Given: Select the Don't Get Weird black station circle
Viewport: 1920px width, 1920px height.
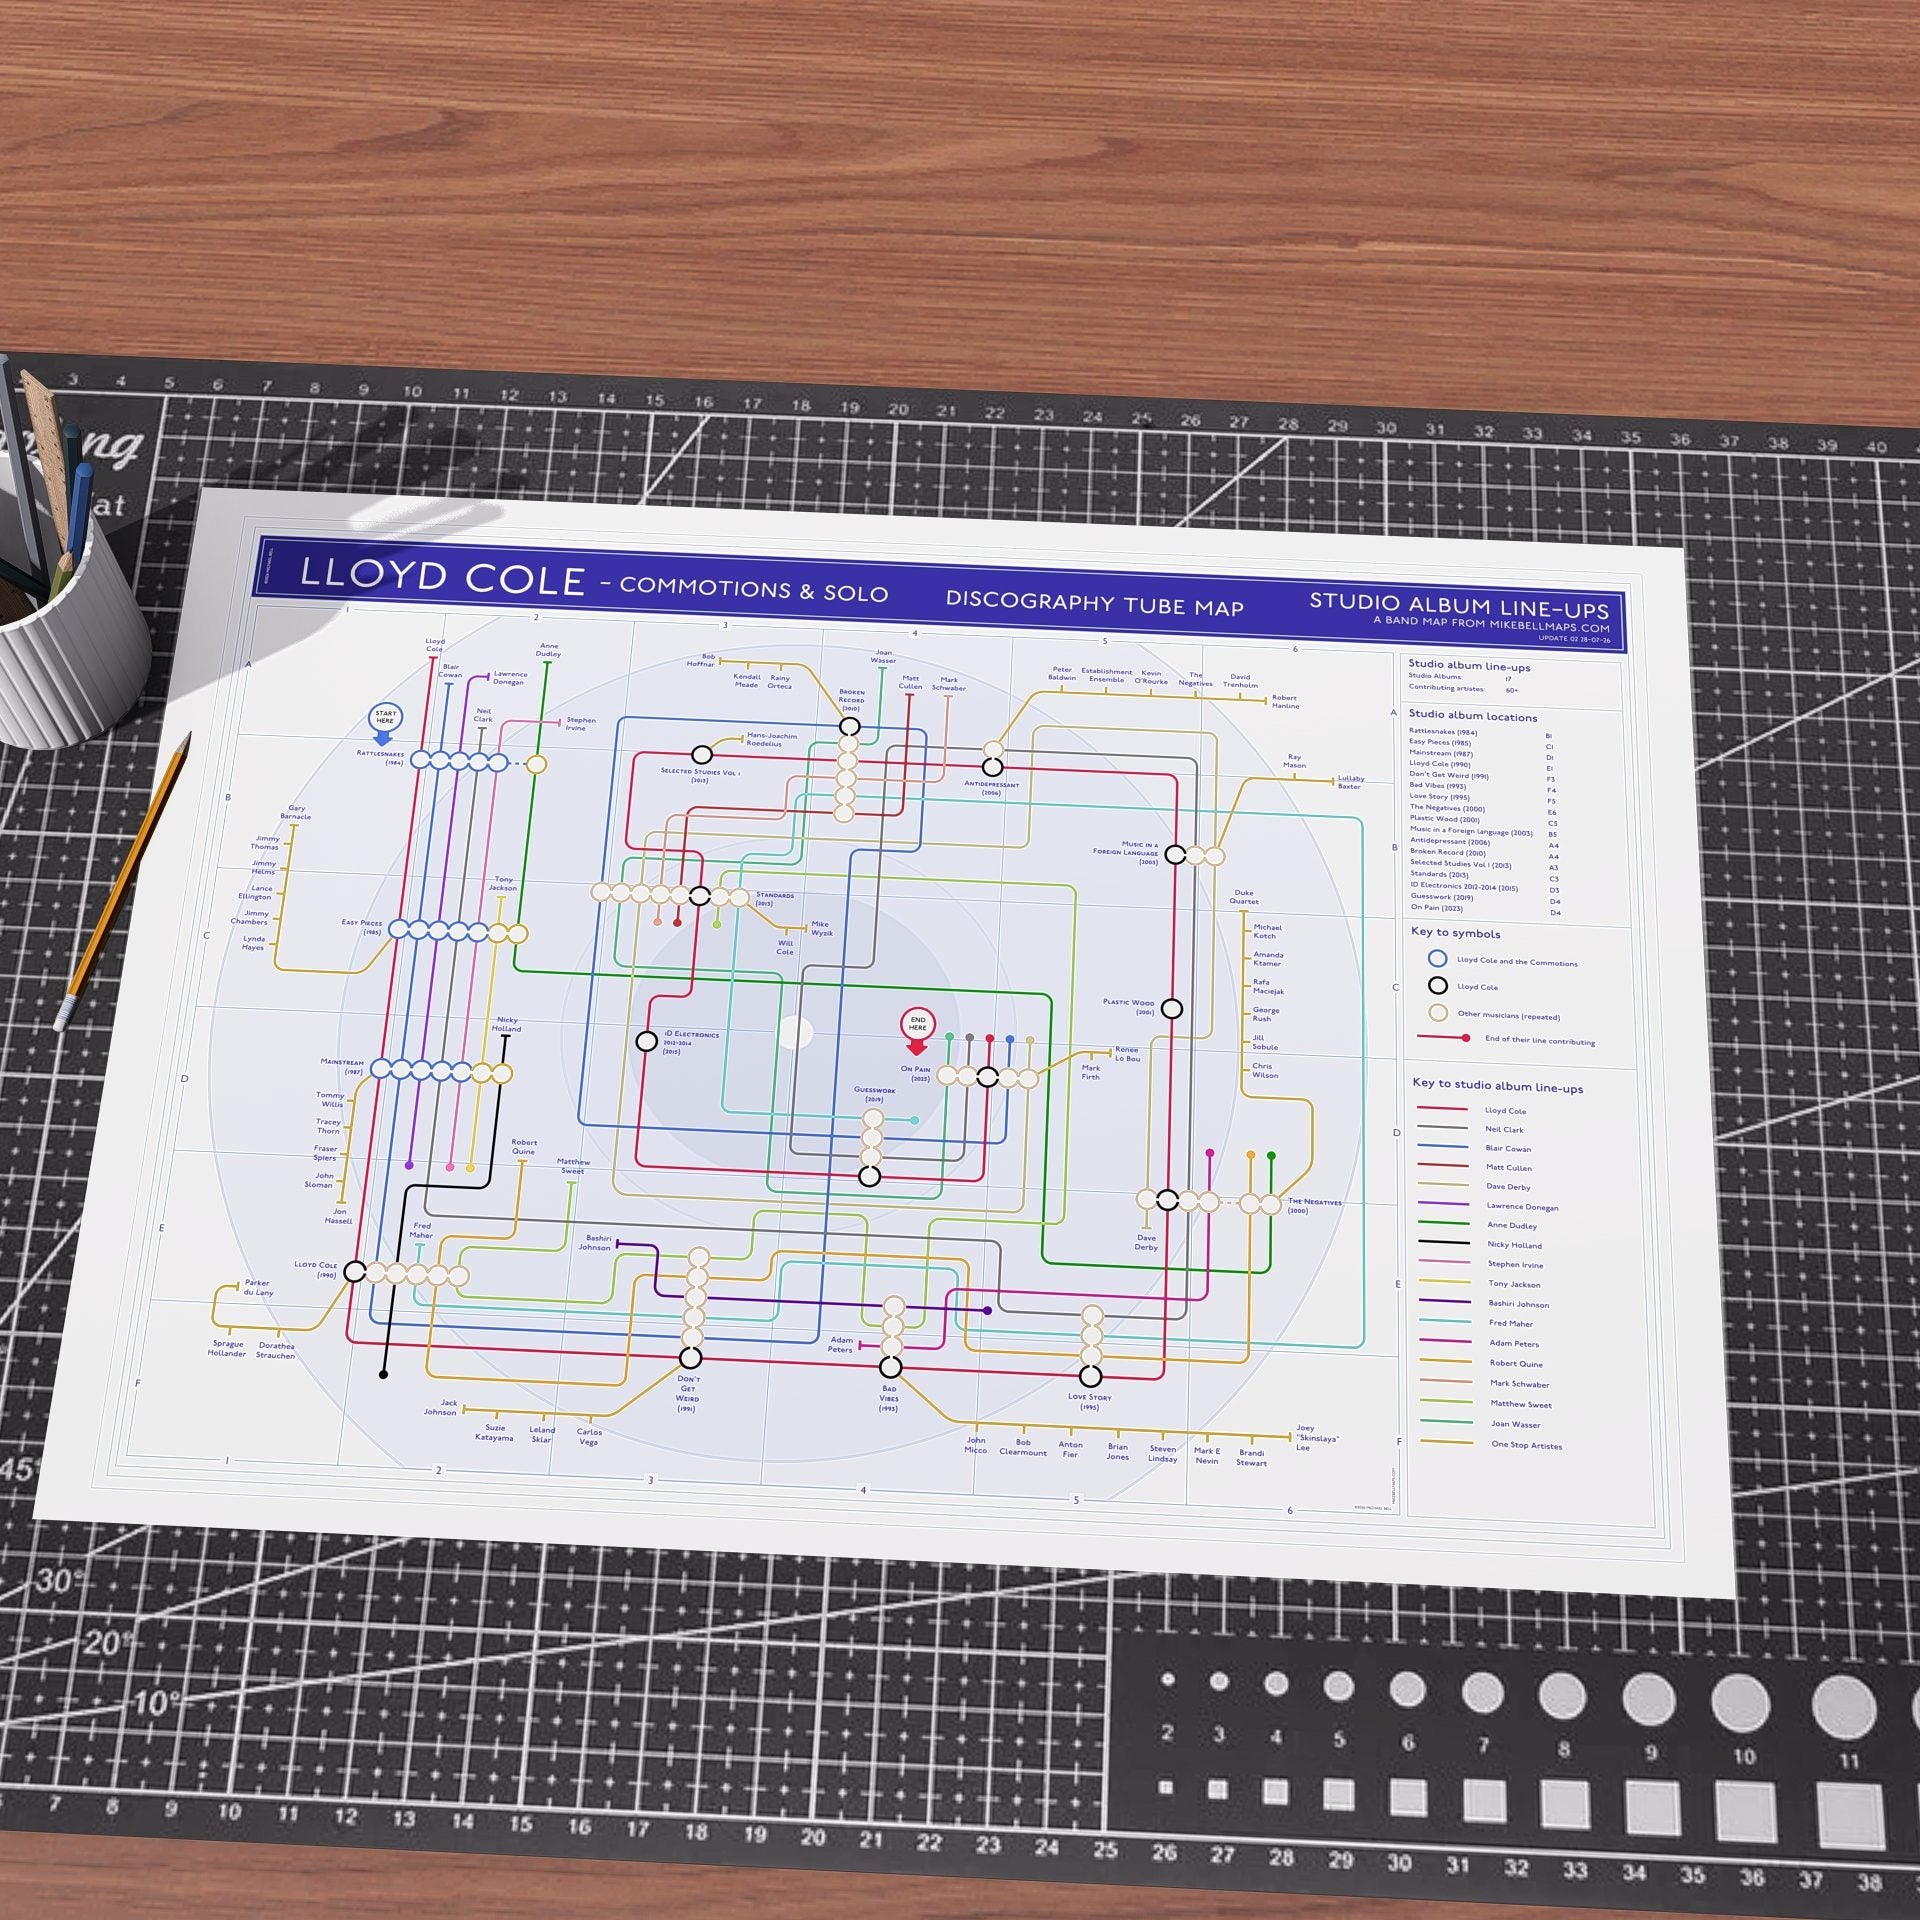Looking at the screenshot, I should pyautogui.click(x=690, y=1358).
